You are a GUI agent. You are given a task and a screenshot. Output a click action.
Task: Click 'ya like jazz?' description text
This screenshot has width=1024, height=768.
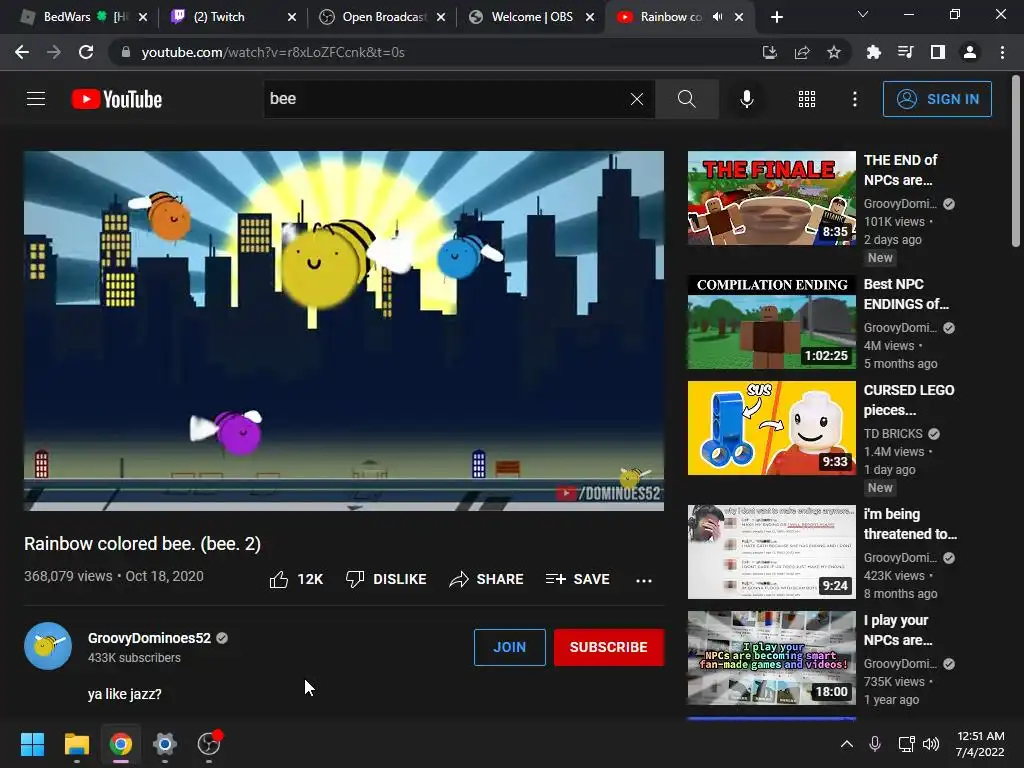[x=125, y=694]
